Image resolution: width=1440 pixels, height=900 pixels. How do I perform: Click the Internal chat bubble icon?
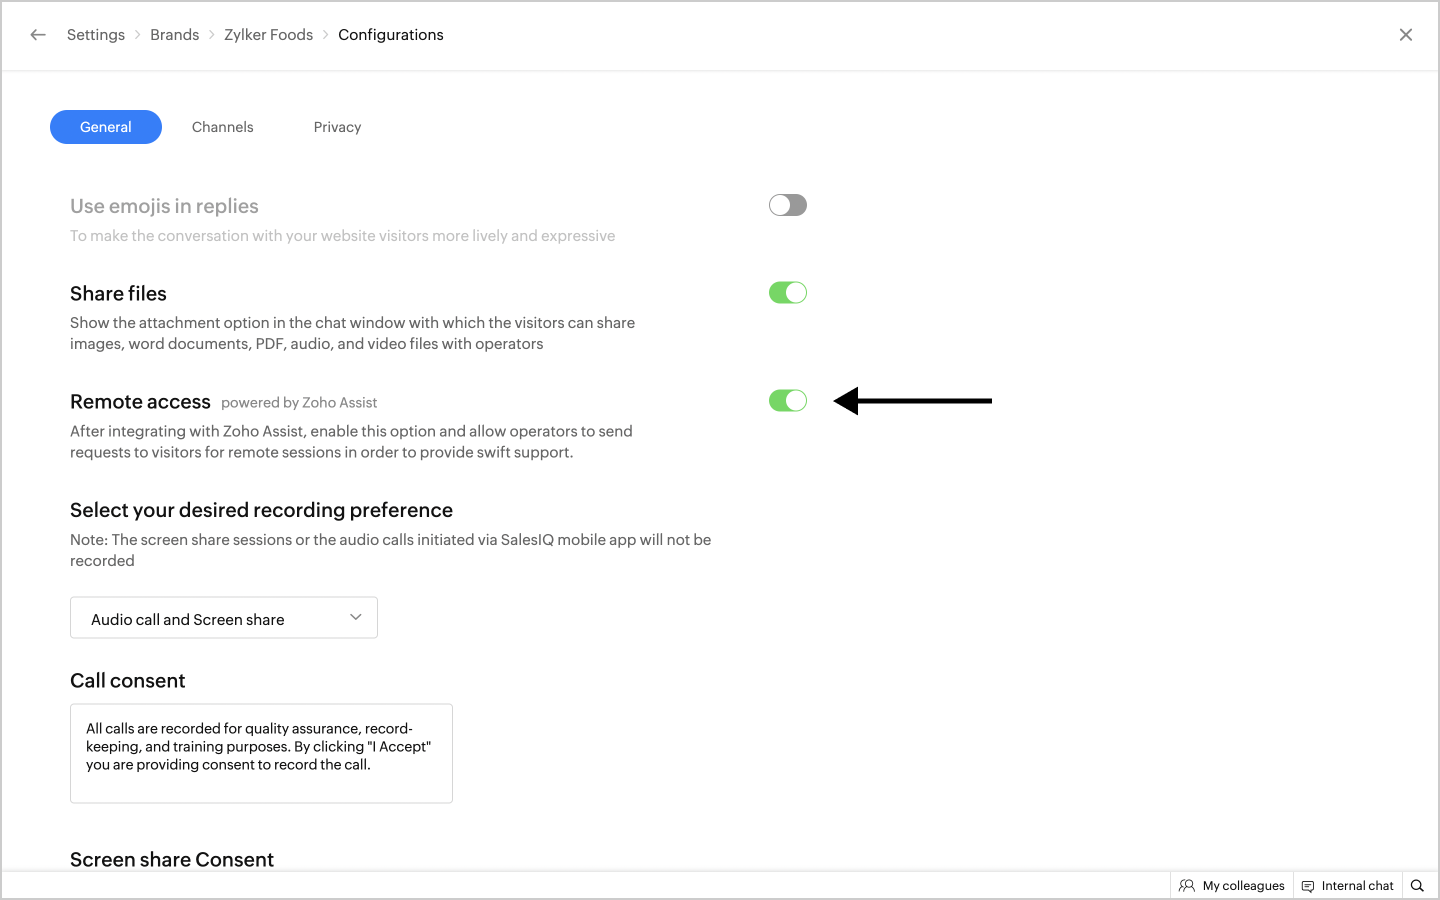[1308, 886]
